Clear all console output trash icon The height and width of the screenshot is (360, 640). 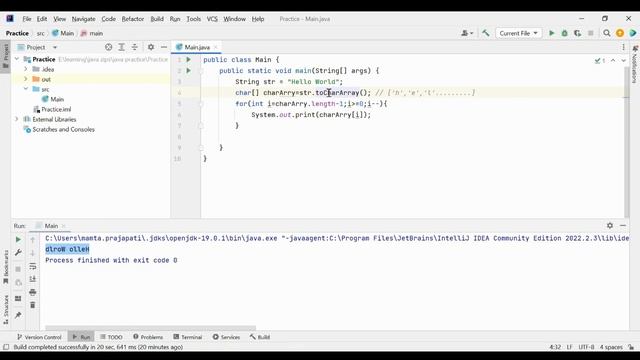point(33,305)
